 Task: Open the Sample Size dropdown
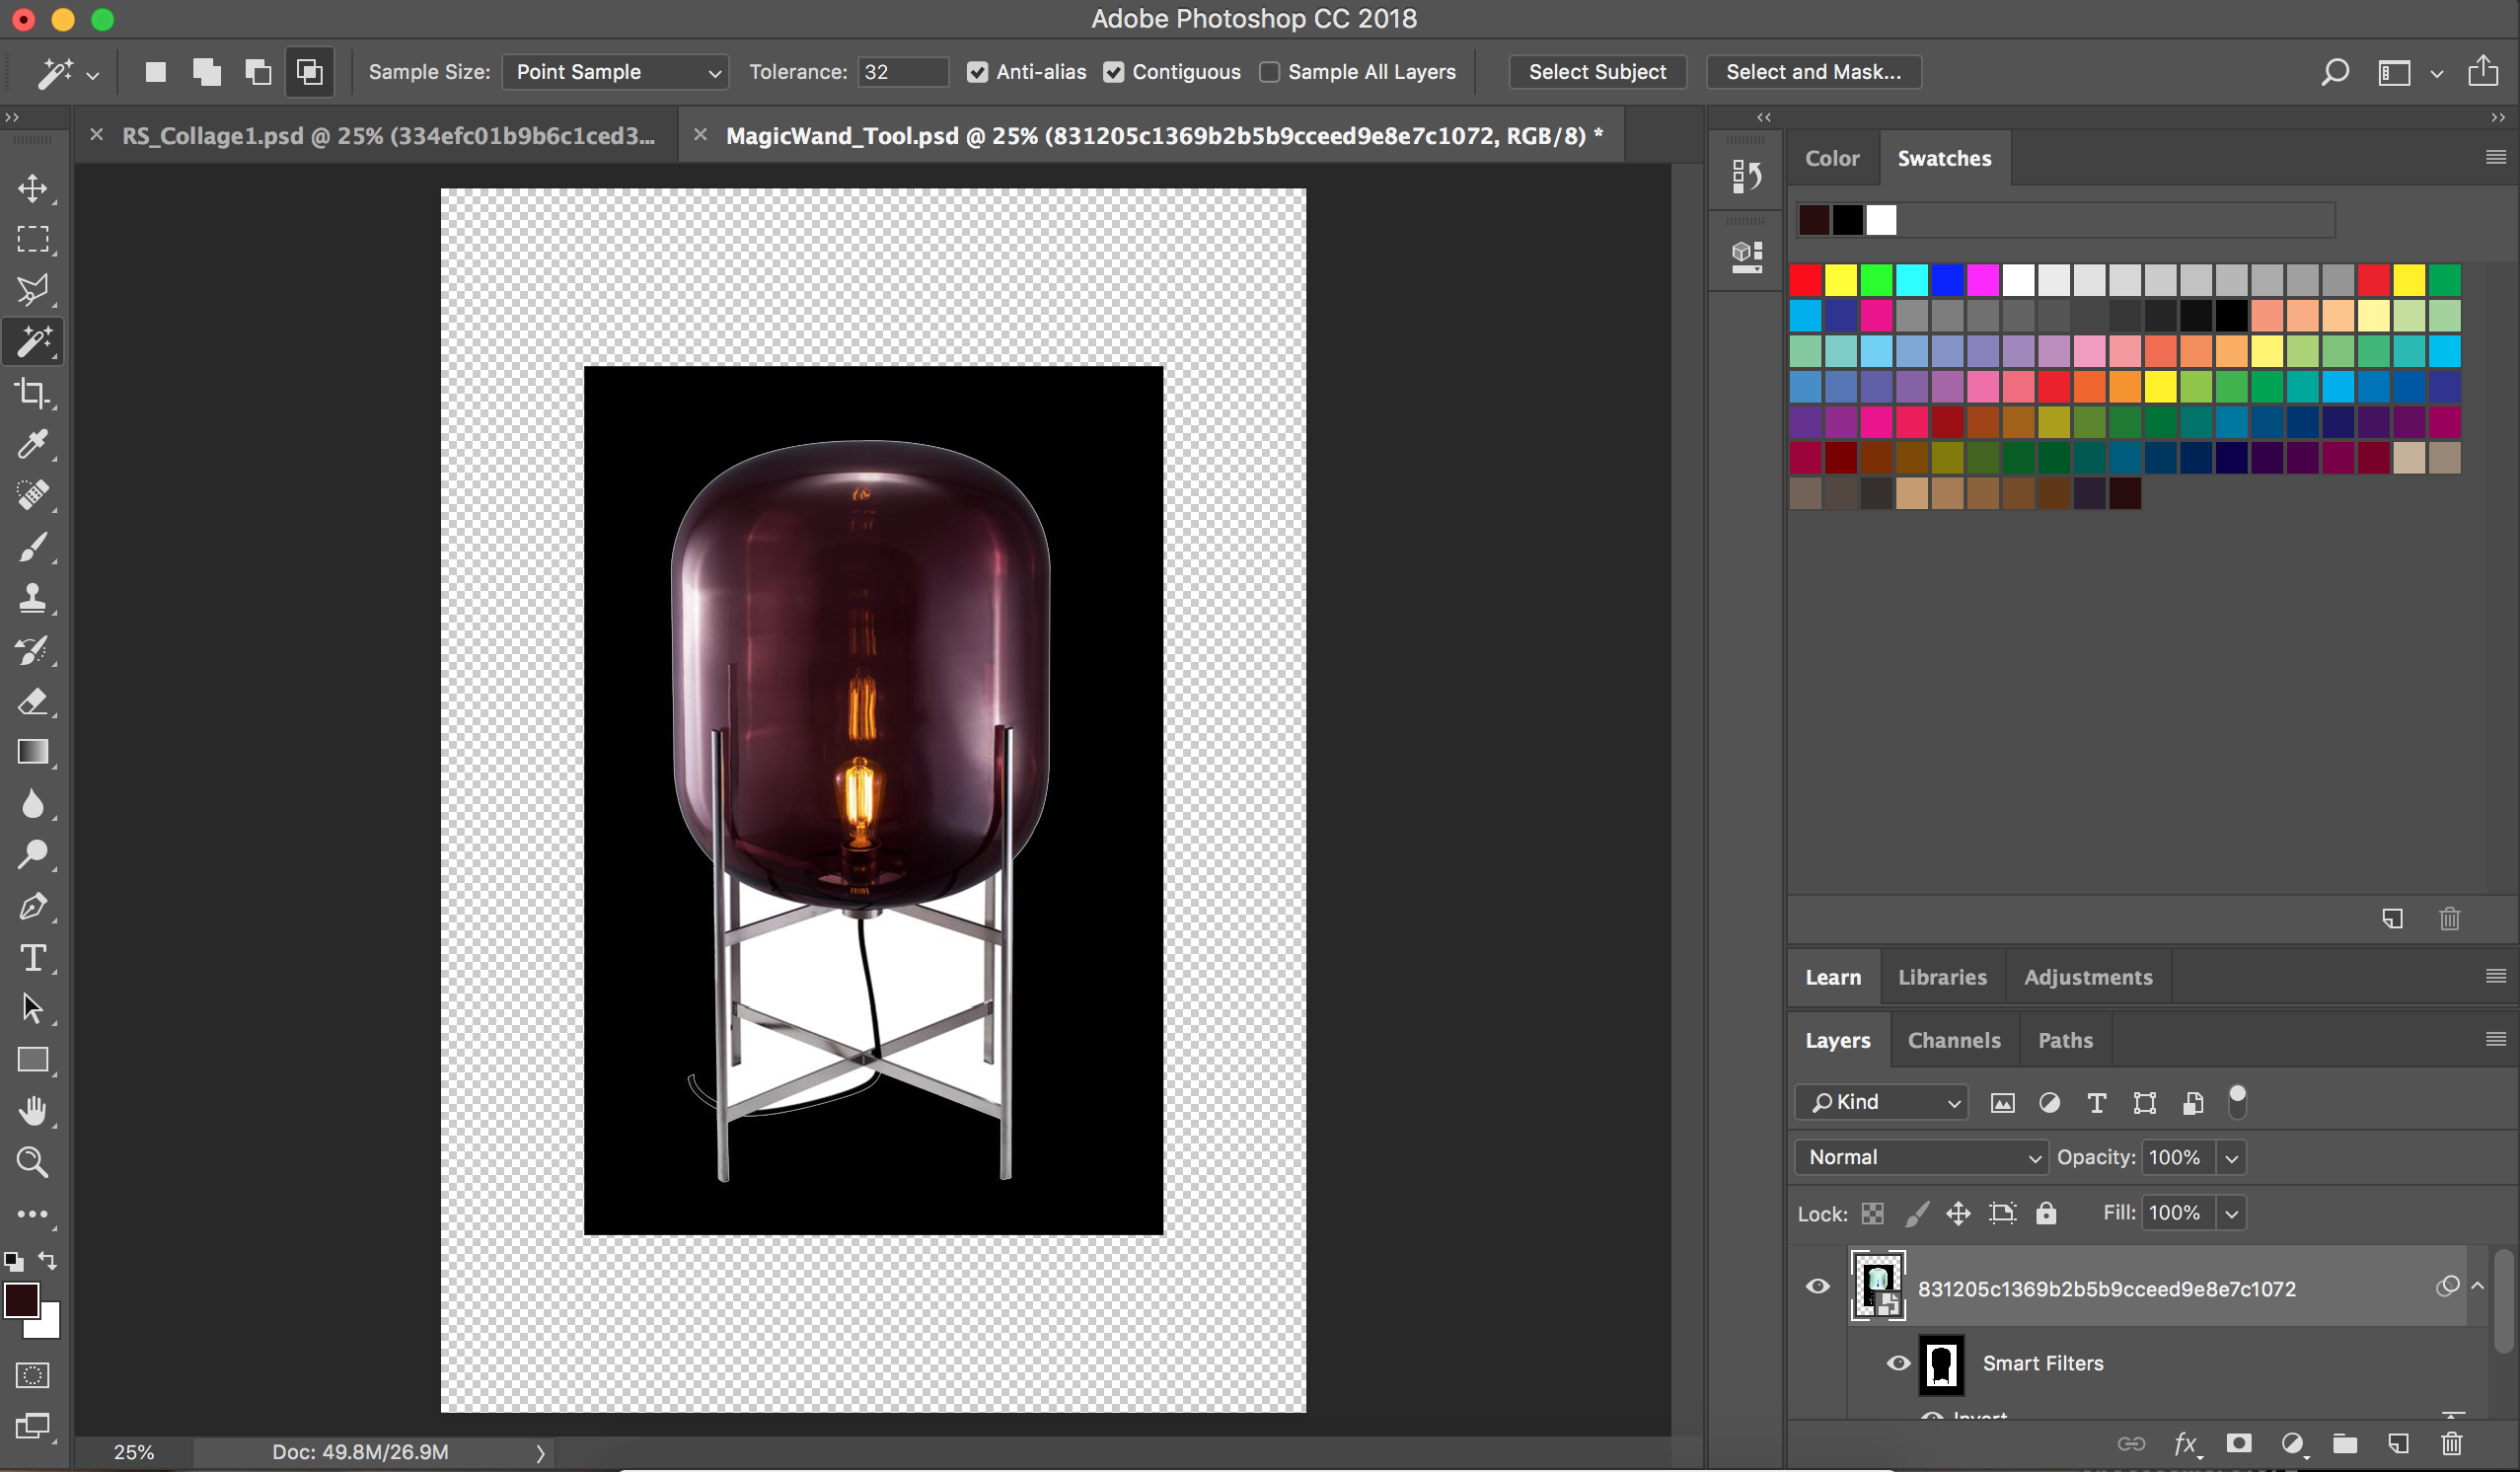(615, 72)
